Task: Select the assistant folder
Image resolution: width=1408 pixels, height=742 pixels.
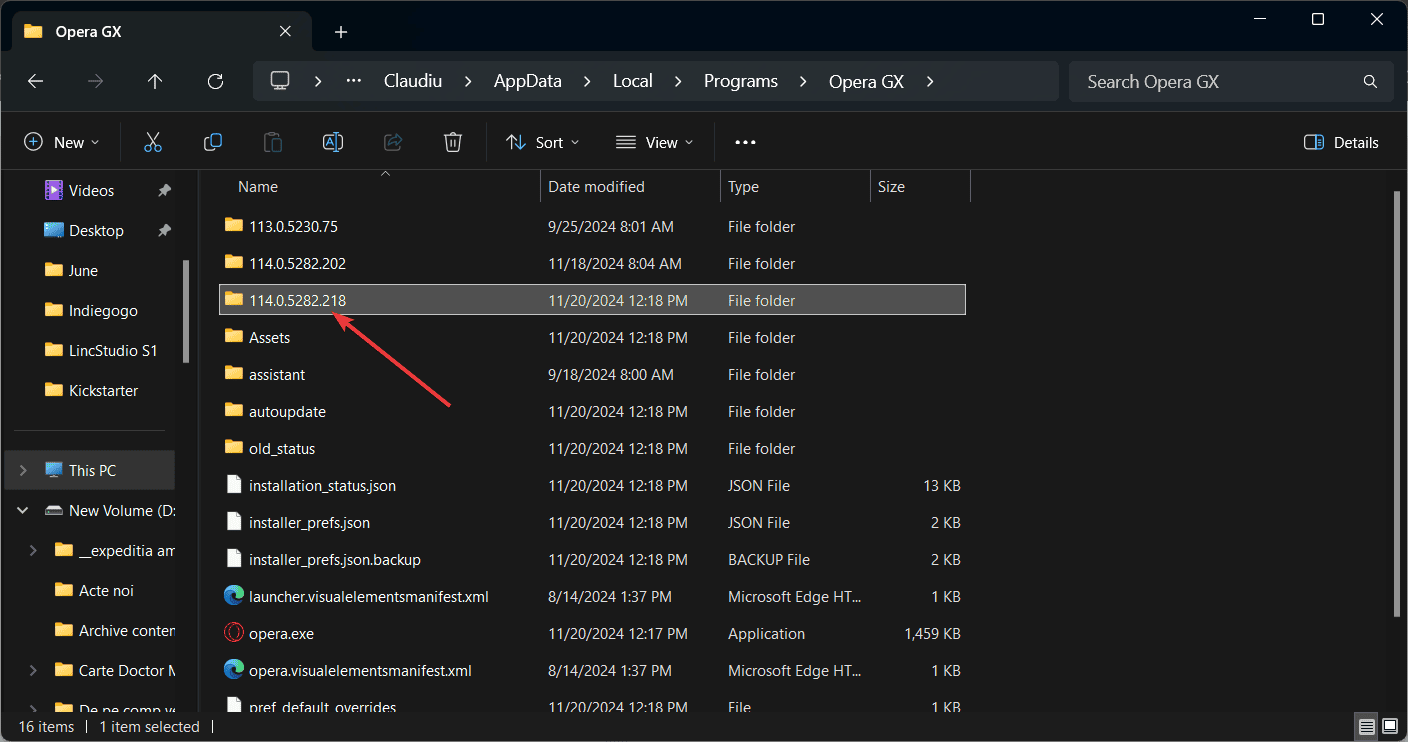Action: pyautogui.click(x=592, y=375)
